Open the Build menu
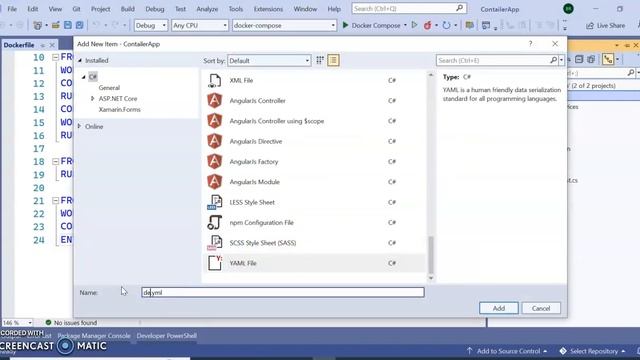The image size is (640, 360). click(x=127, y=9)
